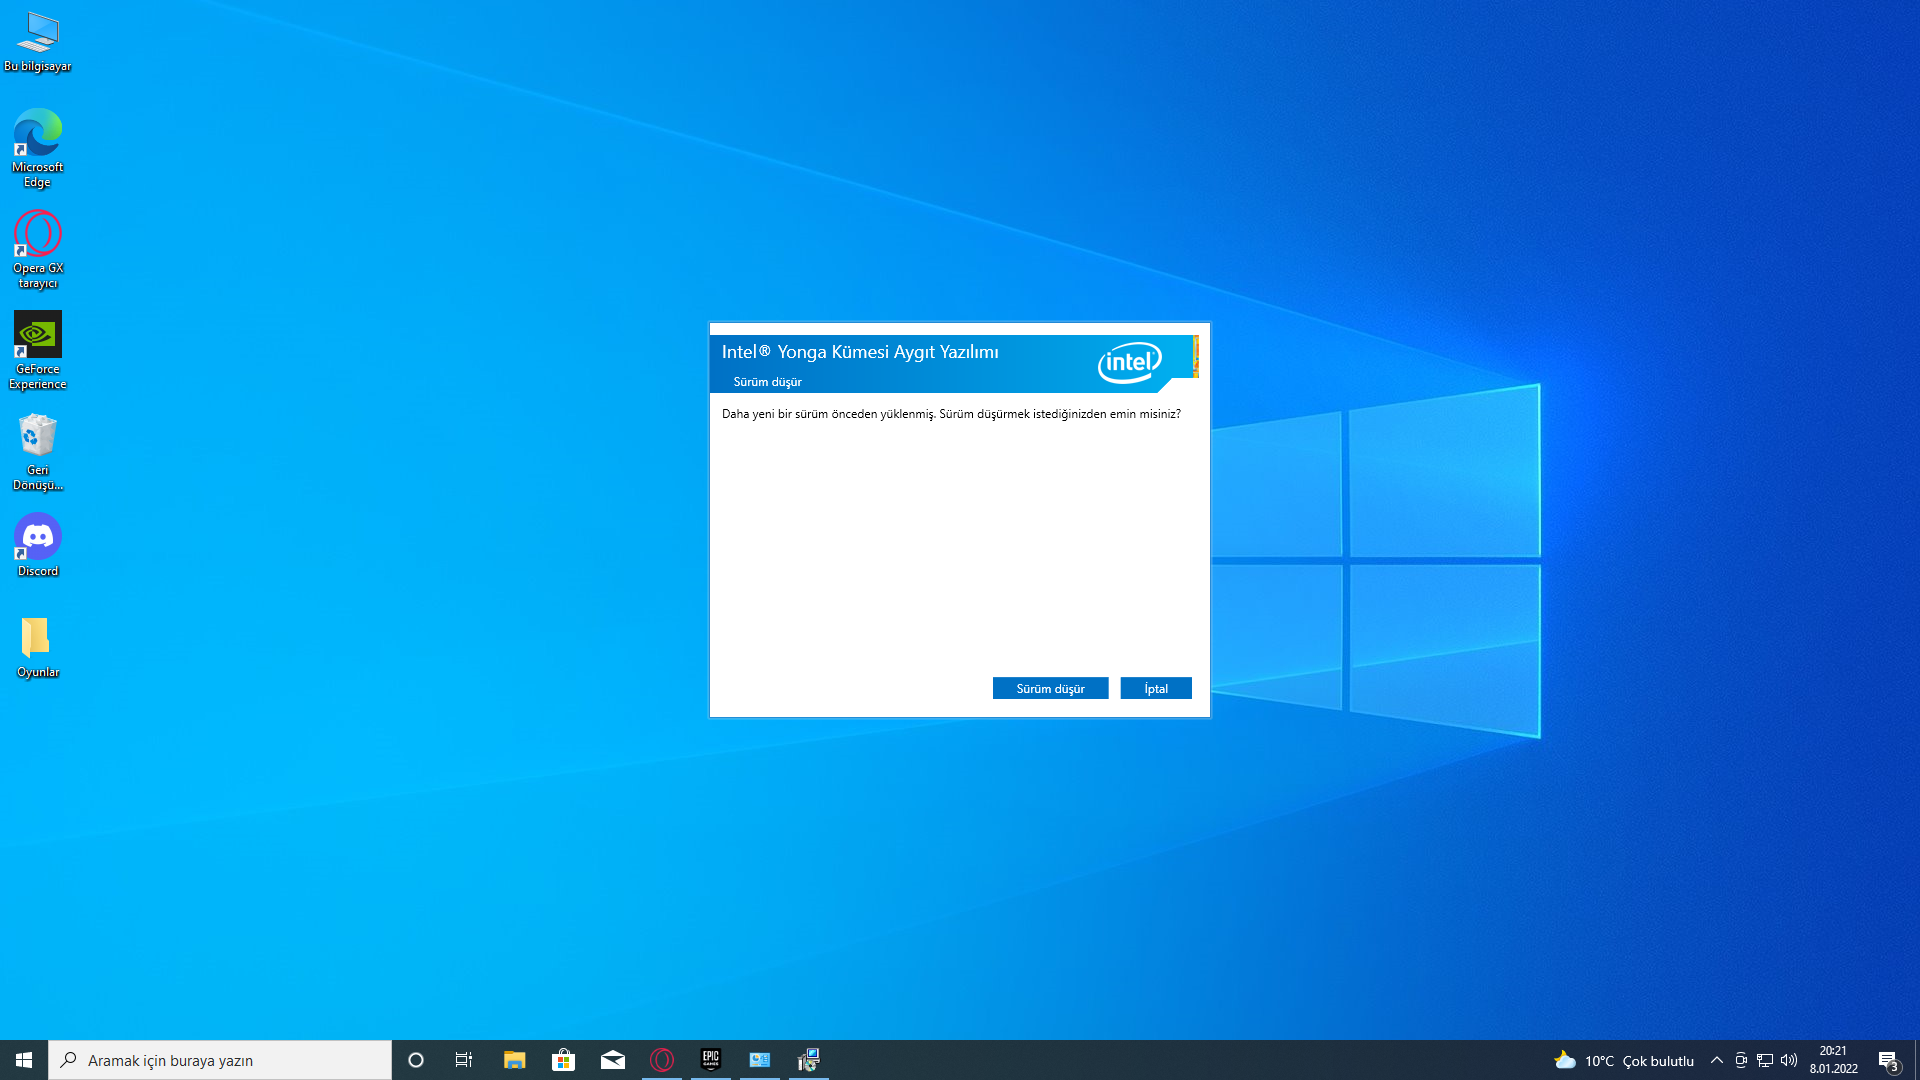Viewport: 1920px width, 1080px height.
Task: Click Opera GX taskbar icon
Action: (662, 1060)
